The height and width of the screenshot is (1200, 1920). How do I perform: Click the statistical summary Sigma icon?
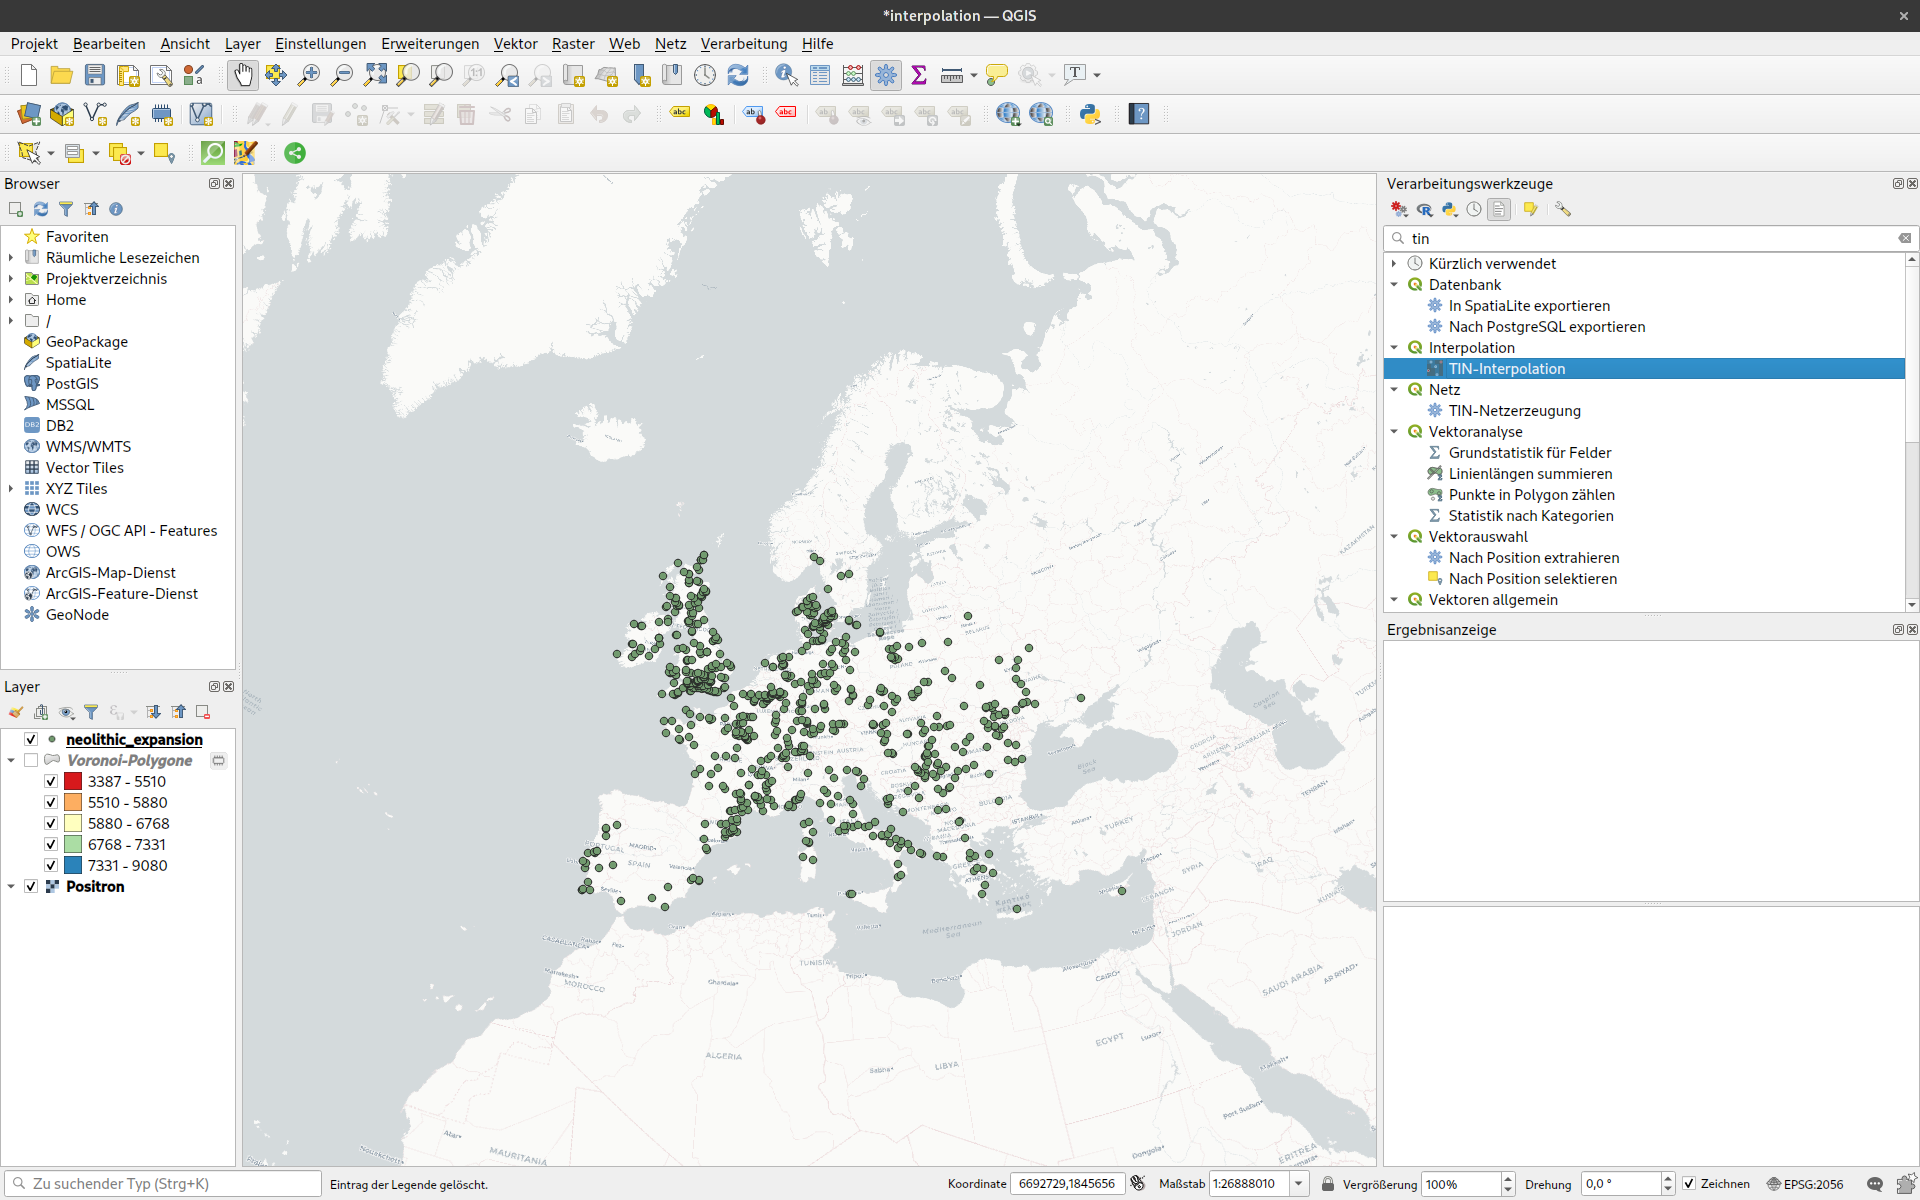919,75
